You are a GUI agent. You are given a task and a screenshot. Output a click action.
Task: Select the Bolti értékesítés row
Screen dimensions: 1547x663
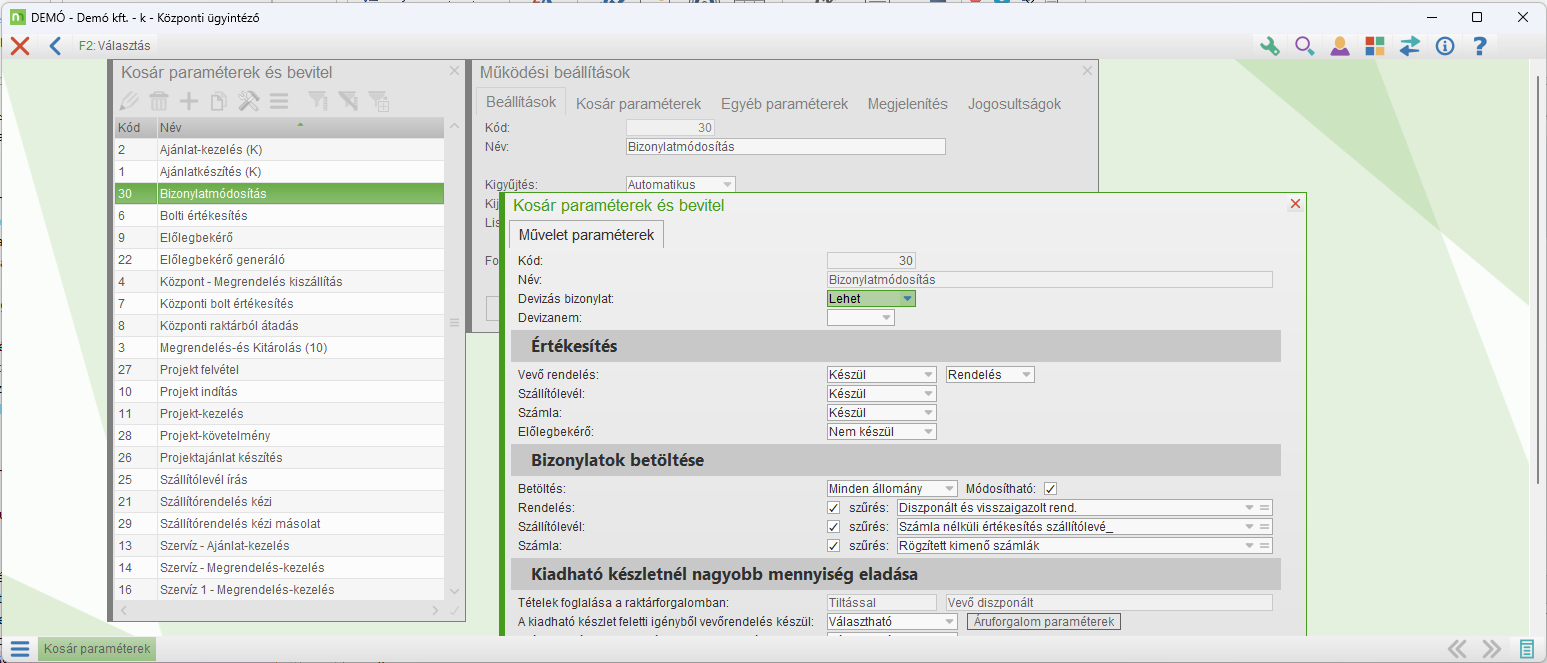coord(279,215)
